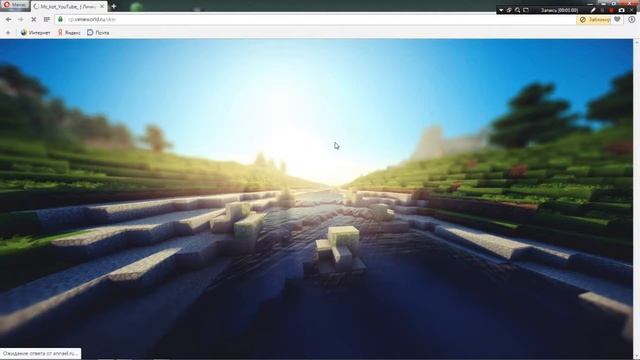Add bookmark with plus on bookmarks bar
The width and height of the screenshot is (640, 360).
pos(8,33)
